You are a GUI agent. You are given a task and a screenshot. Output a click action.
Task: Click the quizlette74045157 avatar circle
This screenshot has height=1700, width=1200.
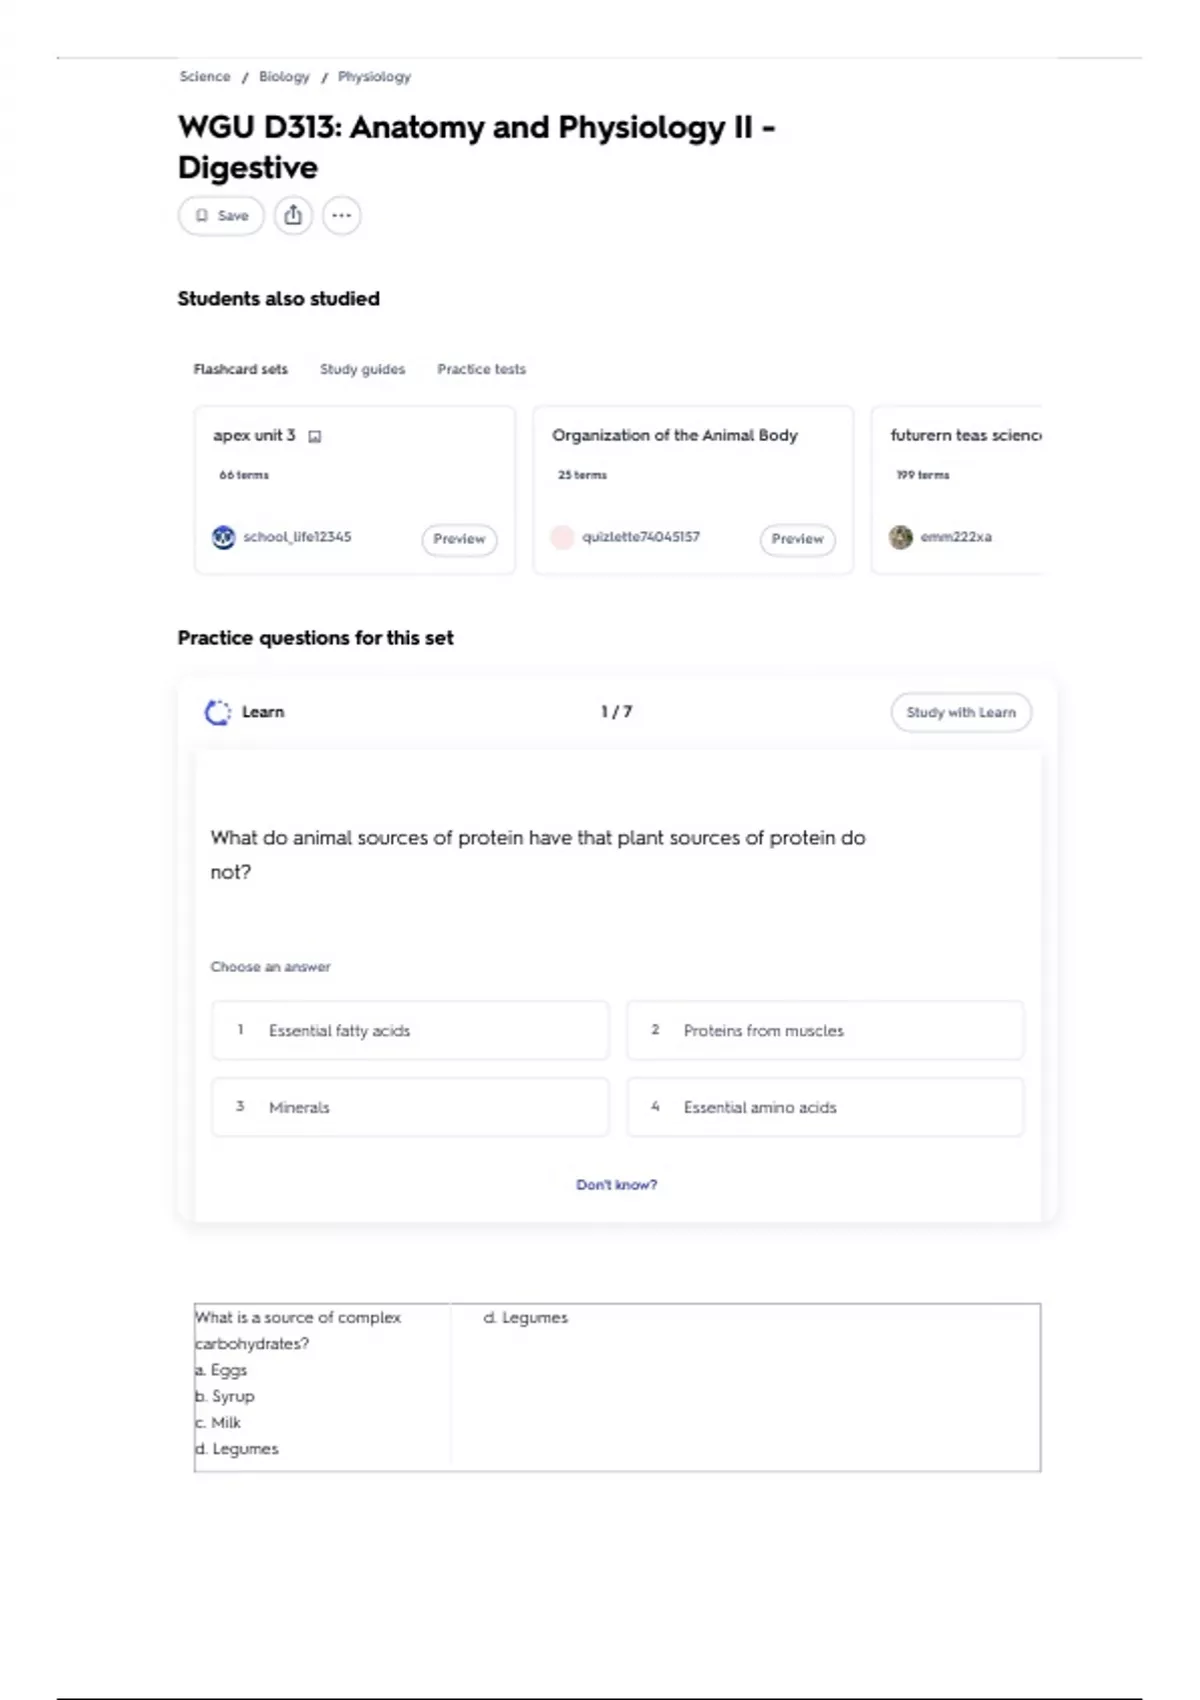[562, 537]
